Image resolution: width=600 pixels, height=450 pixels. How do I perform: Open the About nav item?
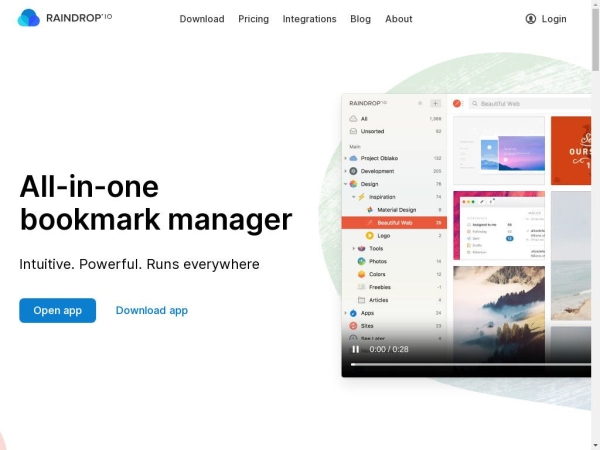(x=399, y=19)
